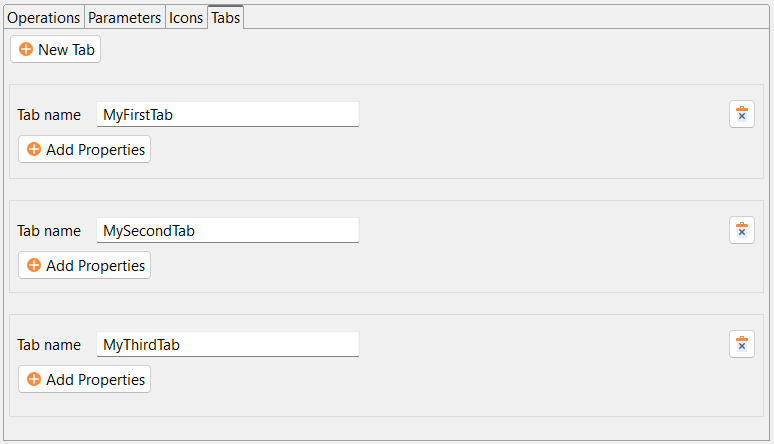The image size is (774, 444).
Task: Go to the Icons tab
Action: point(186,18)
